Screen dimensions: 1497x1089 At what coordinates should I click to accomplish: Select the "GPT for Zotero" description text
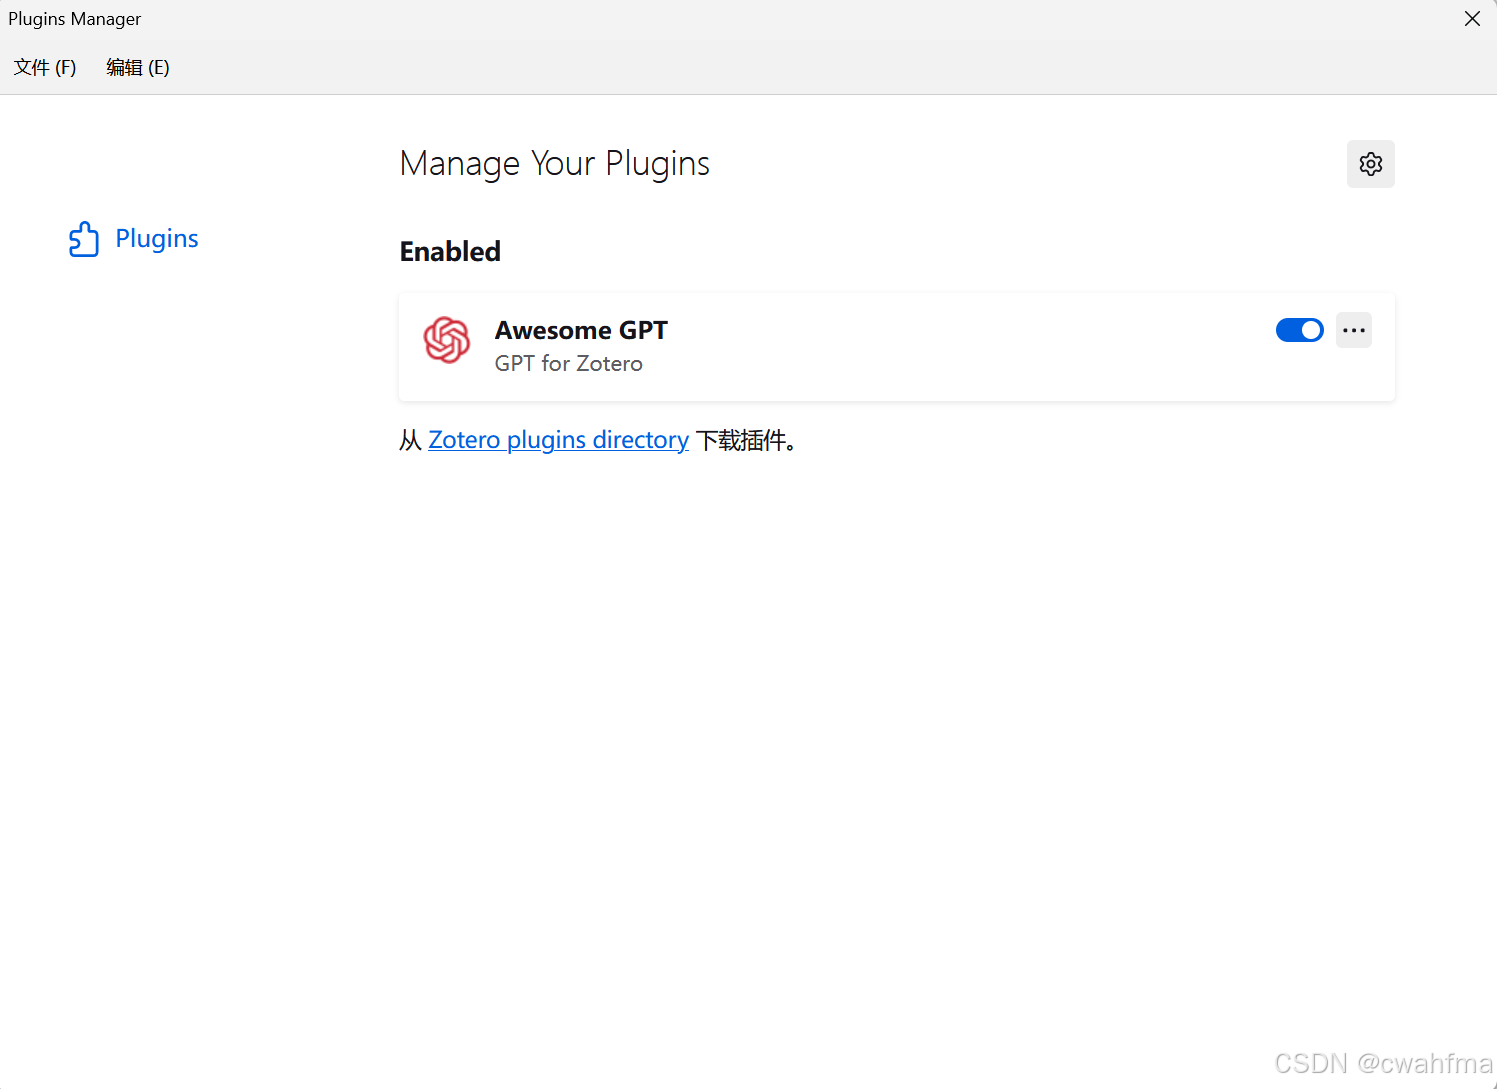568,364
